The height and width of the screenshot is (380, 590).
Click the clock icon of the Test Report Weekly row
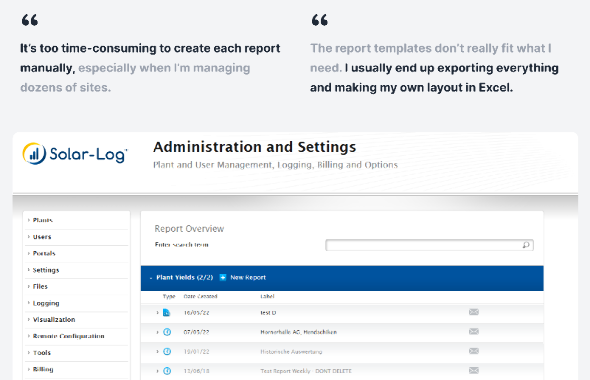[167, 371]
